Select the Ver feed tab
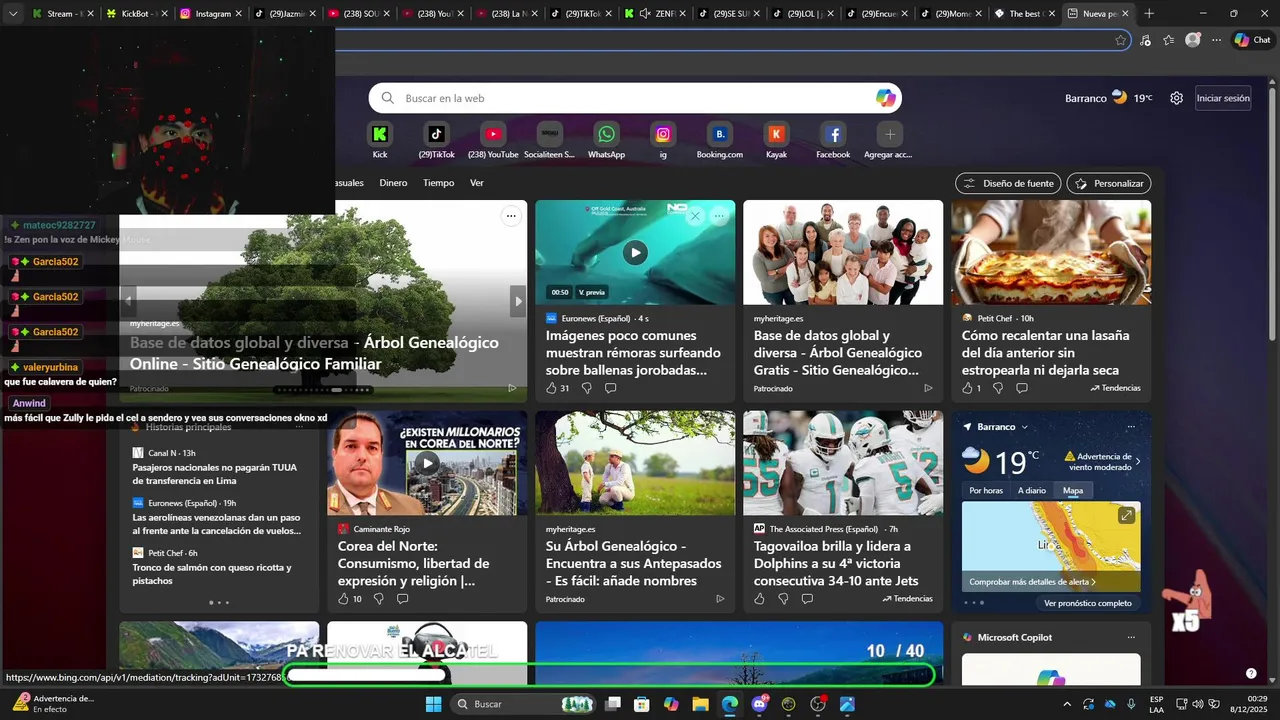 pyautogui.click(x=477, y=183)
